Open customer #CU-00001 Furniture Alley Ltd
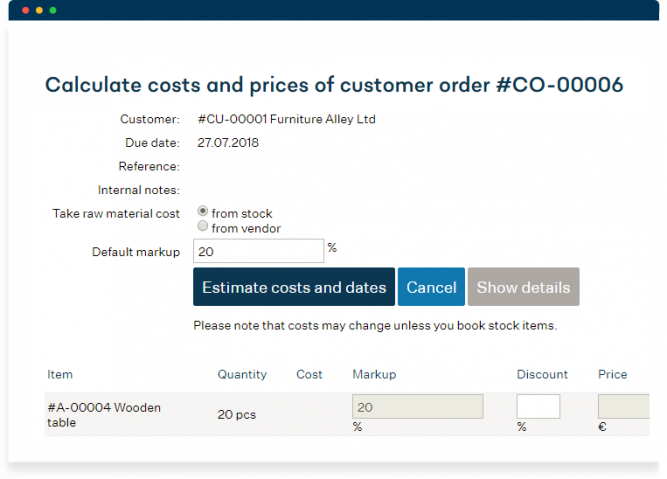The height and width of the screenshot is (479, 667). 287,119
